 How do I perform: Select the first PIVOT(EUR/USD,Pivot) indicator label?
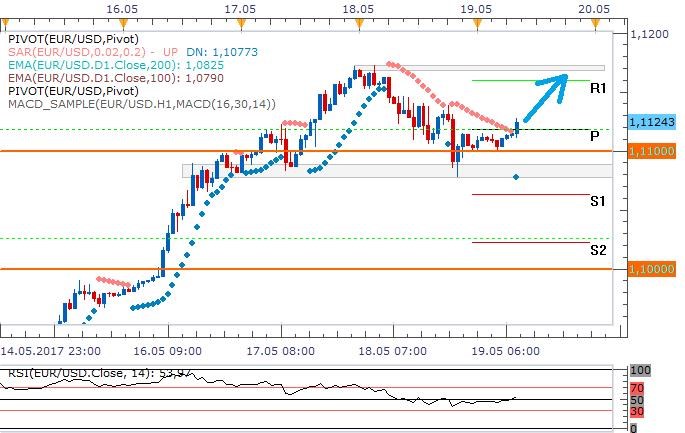click(73, 39)
